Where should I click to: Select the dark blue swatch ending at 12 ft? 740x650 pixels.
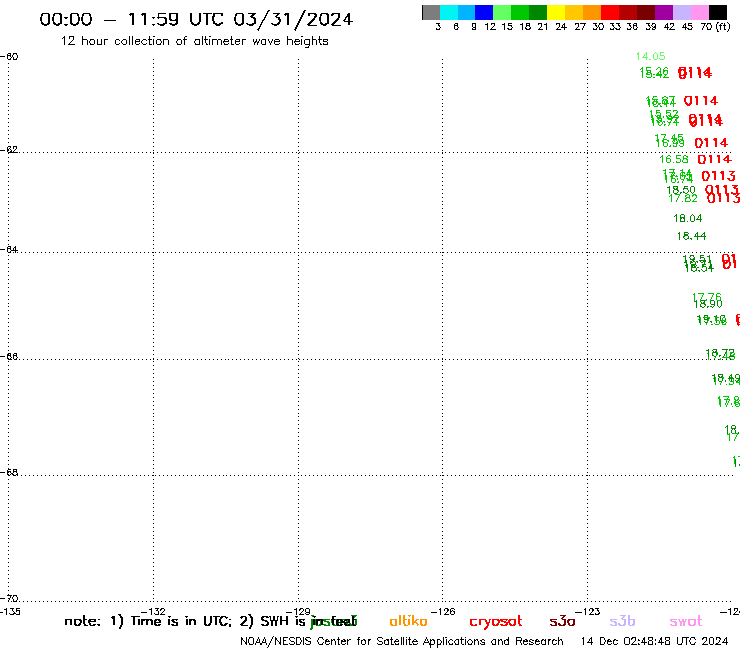pyautogui.click(x=484, y=12)
